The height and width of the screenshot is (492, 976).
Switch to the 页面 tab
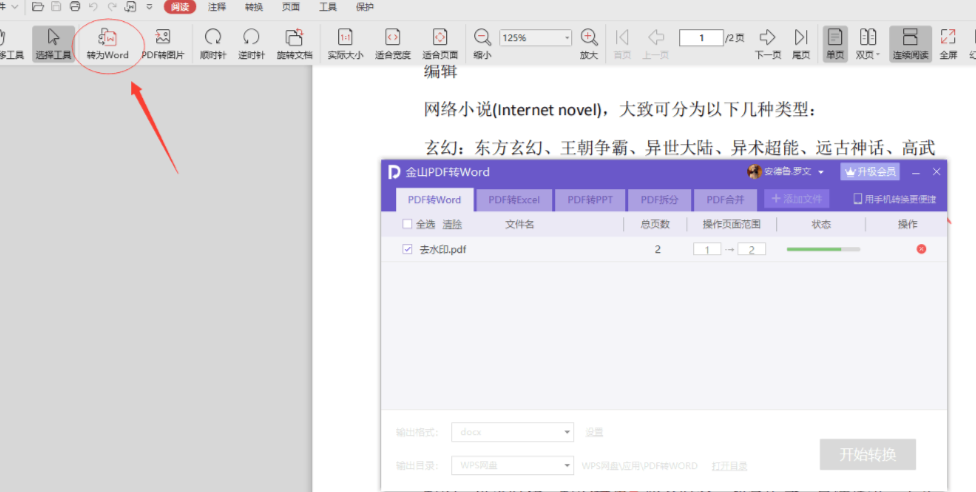click(291, 7)
